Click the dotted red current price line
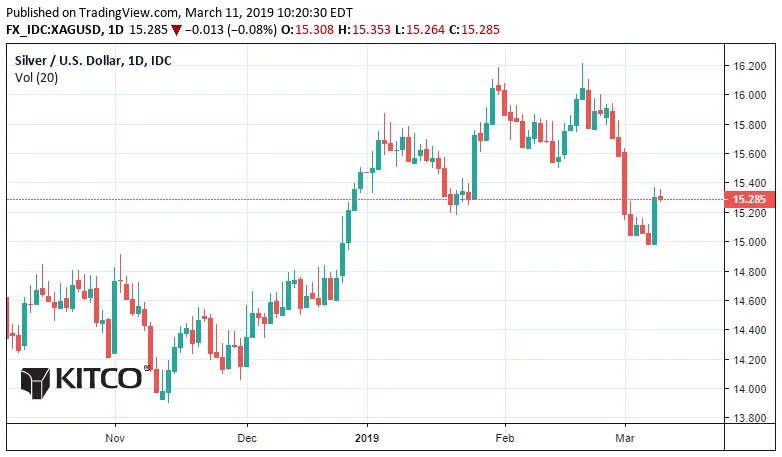 (x=365, y=199)
